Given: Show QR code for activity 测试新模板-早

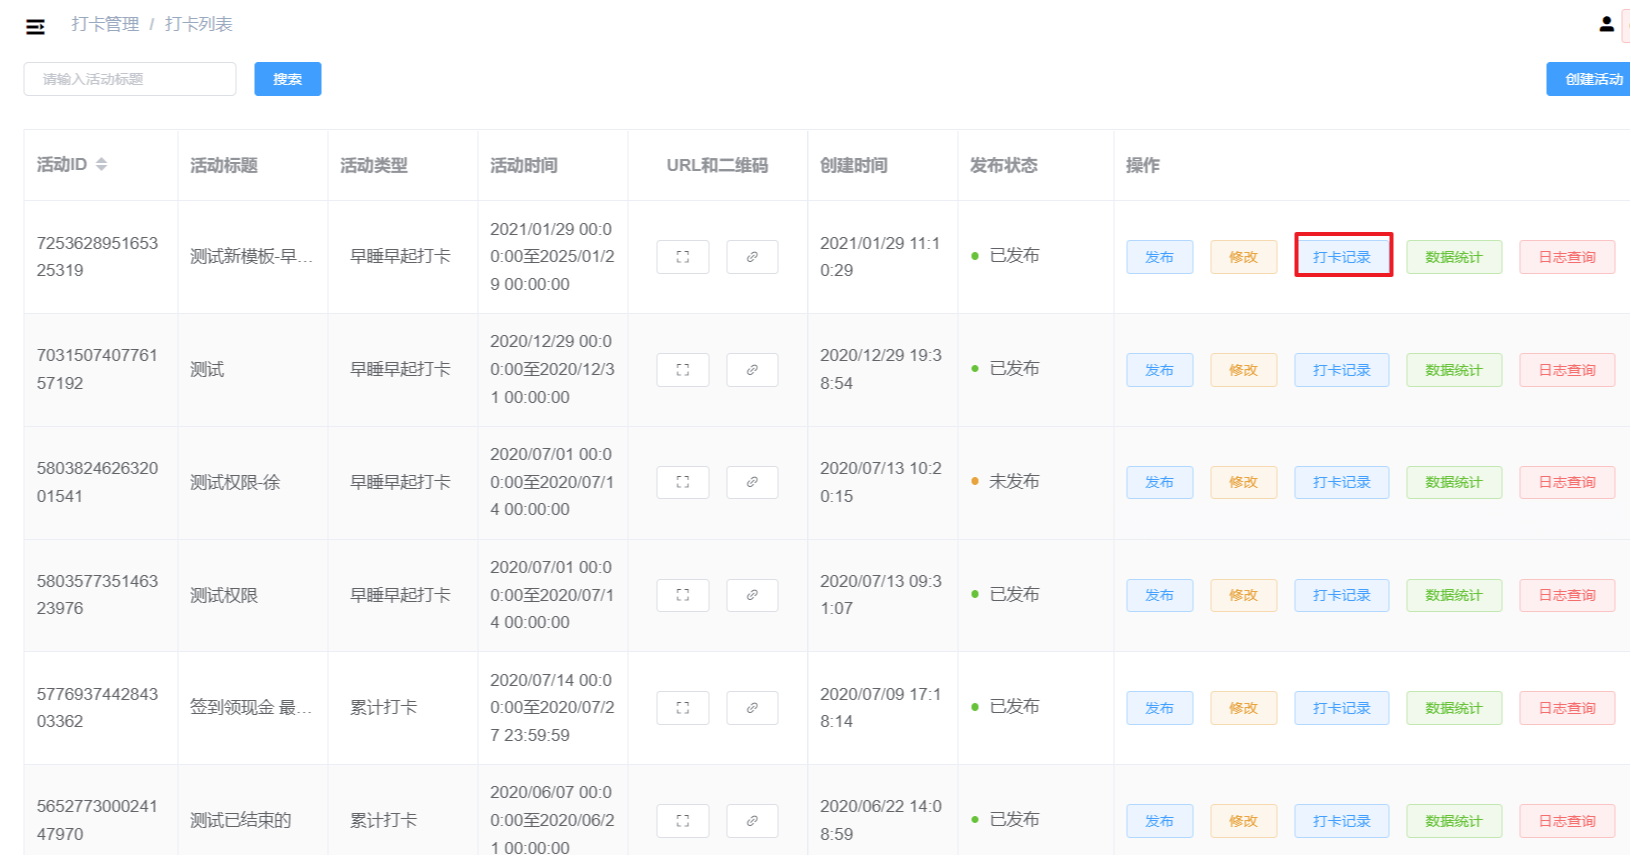Looking at the screenshot, I should (682, 257).
